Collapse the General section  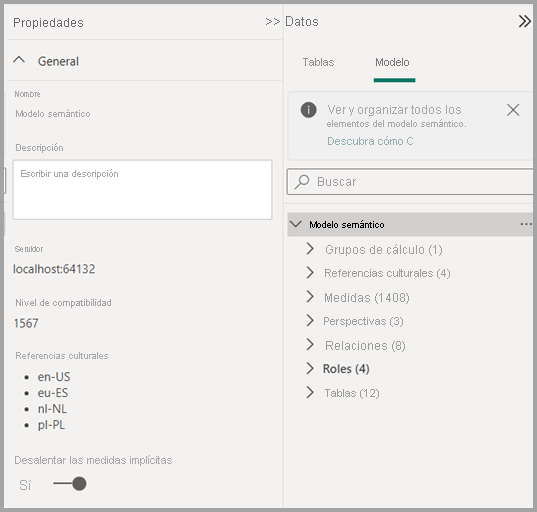click(x=19, y=60)
